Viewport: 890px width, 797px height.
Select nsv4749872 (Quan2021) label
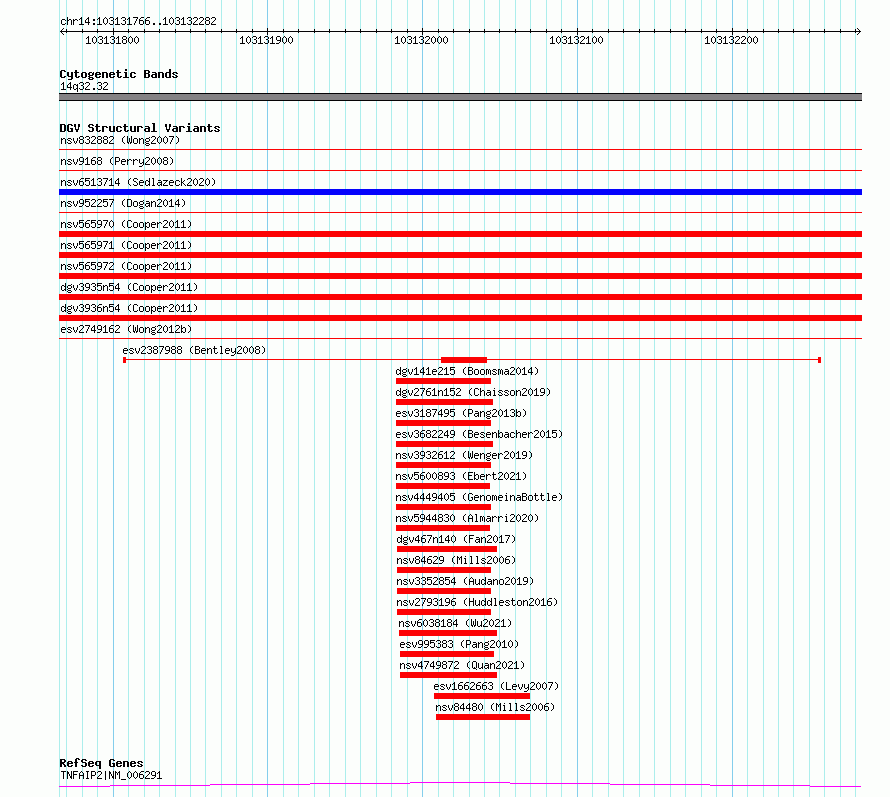tap(462, 665)
